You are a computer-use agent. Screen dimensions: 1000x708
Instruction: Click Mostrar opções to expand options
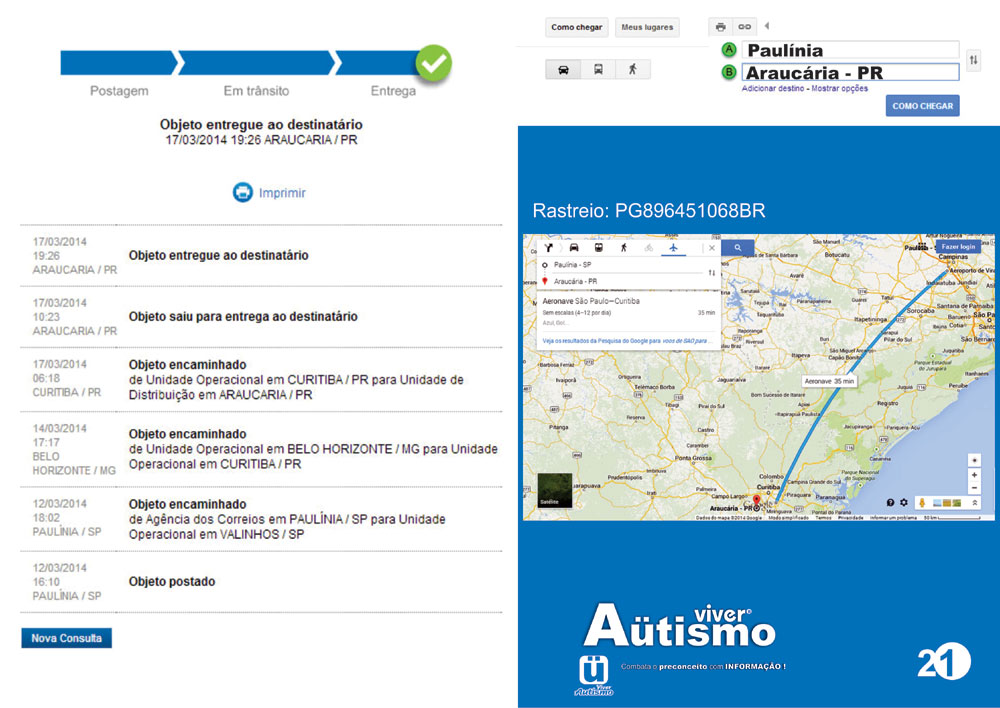click(x=840, y=88)
